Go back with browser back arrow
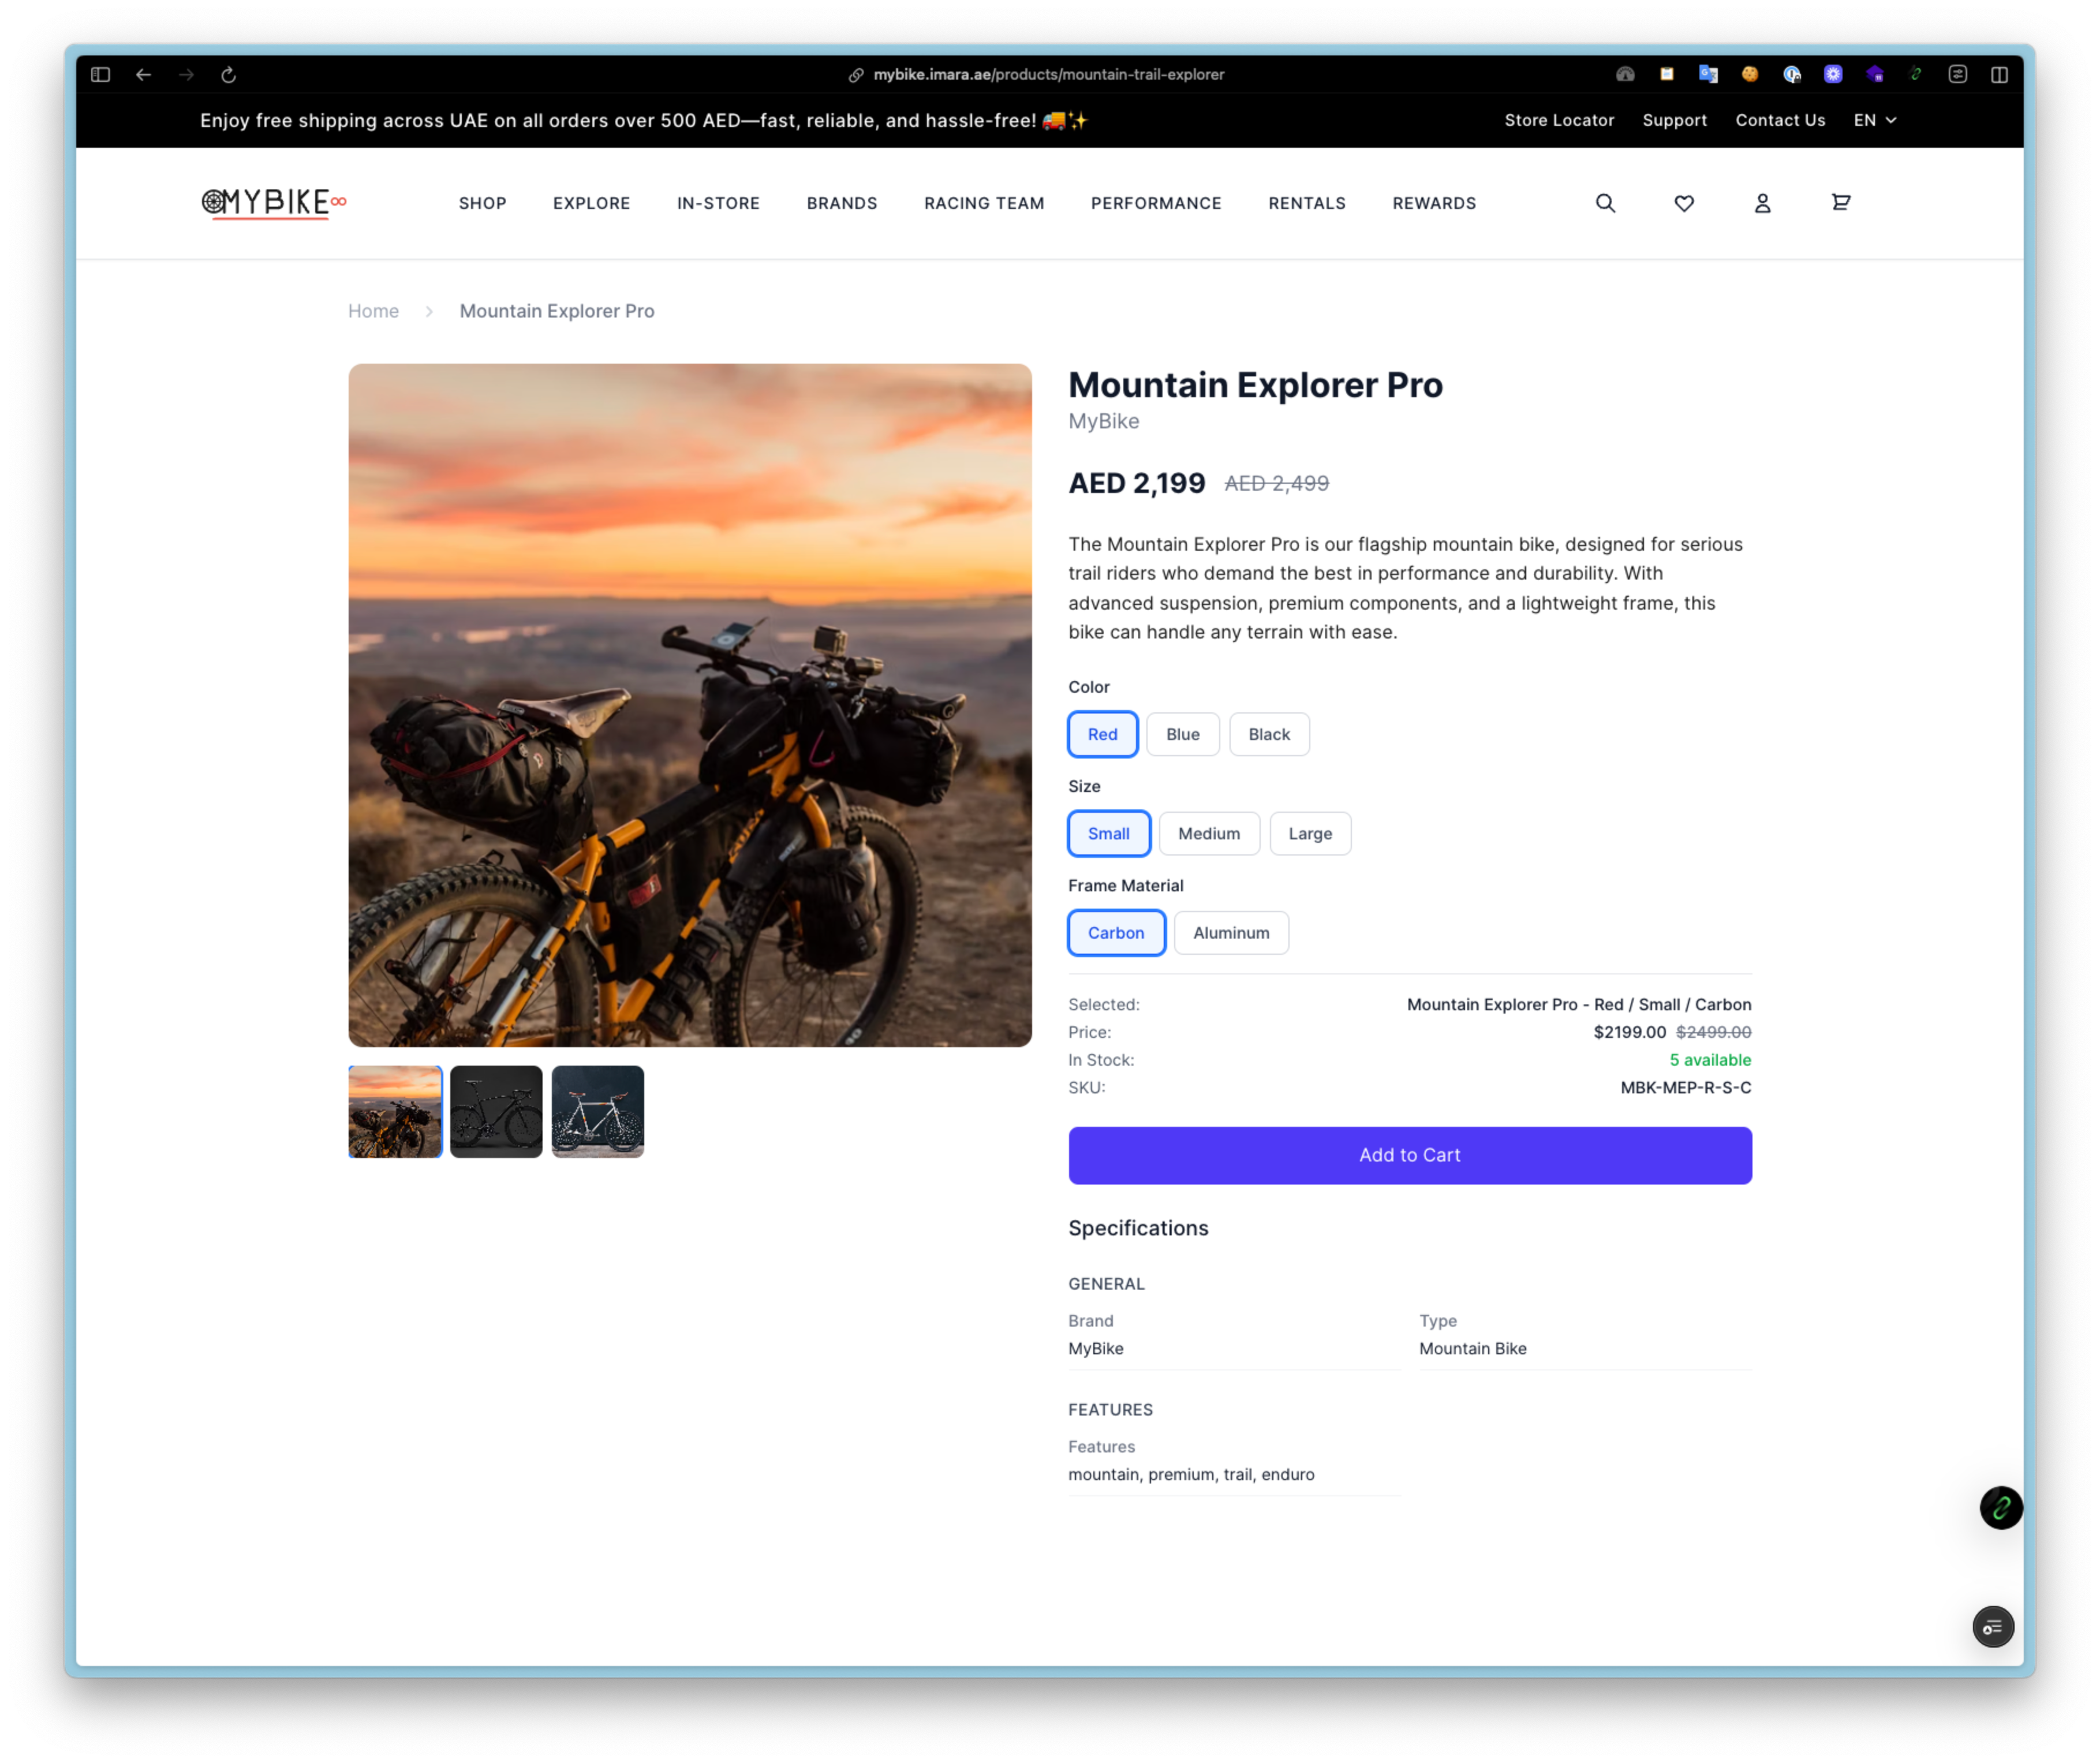Screen dimensions: 2100x1763 144,75
